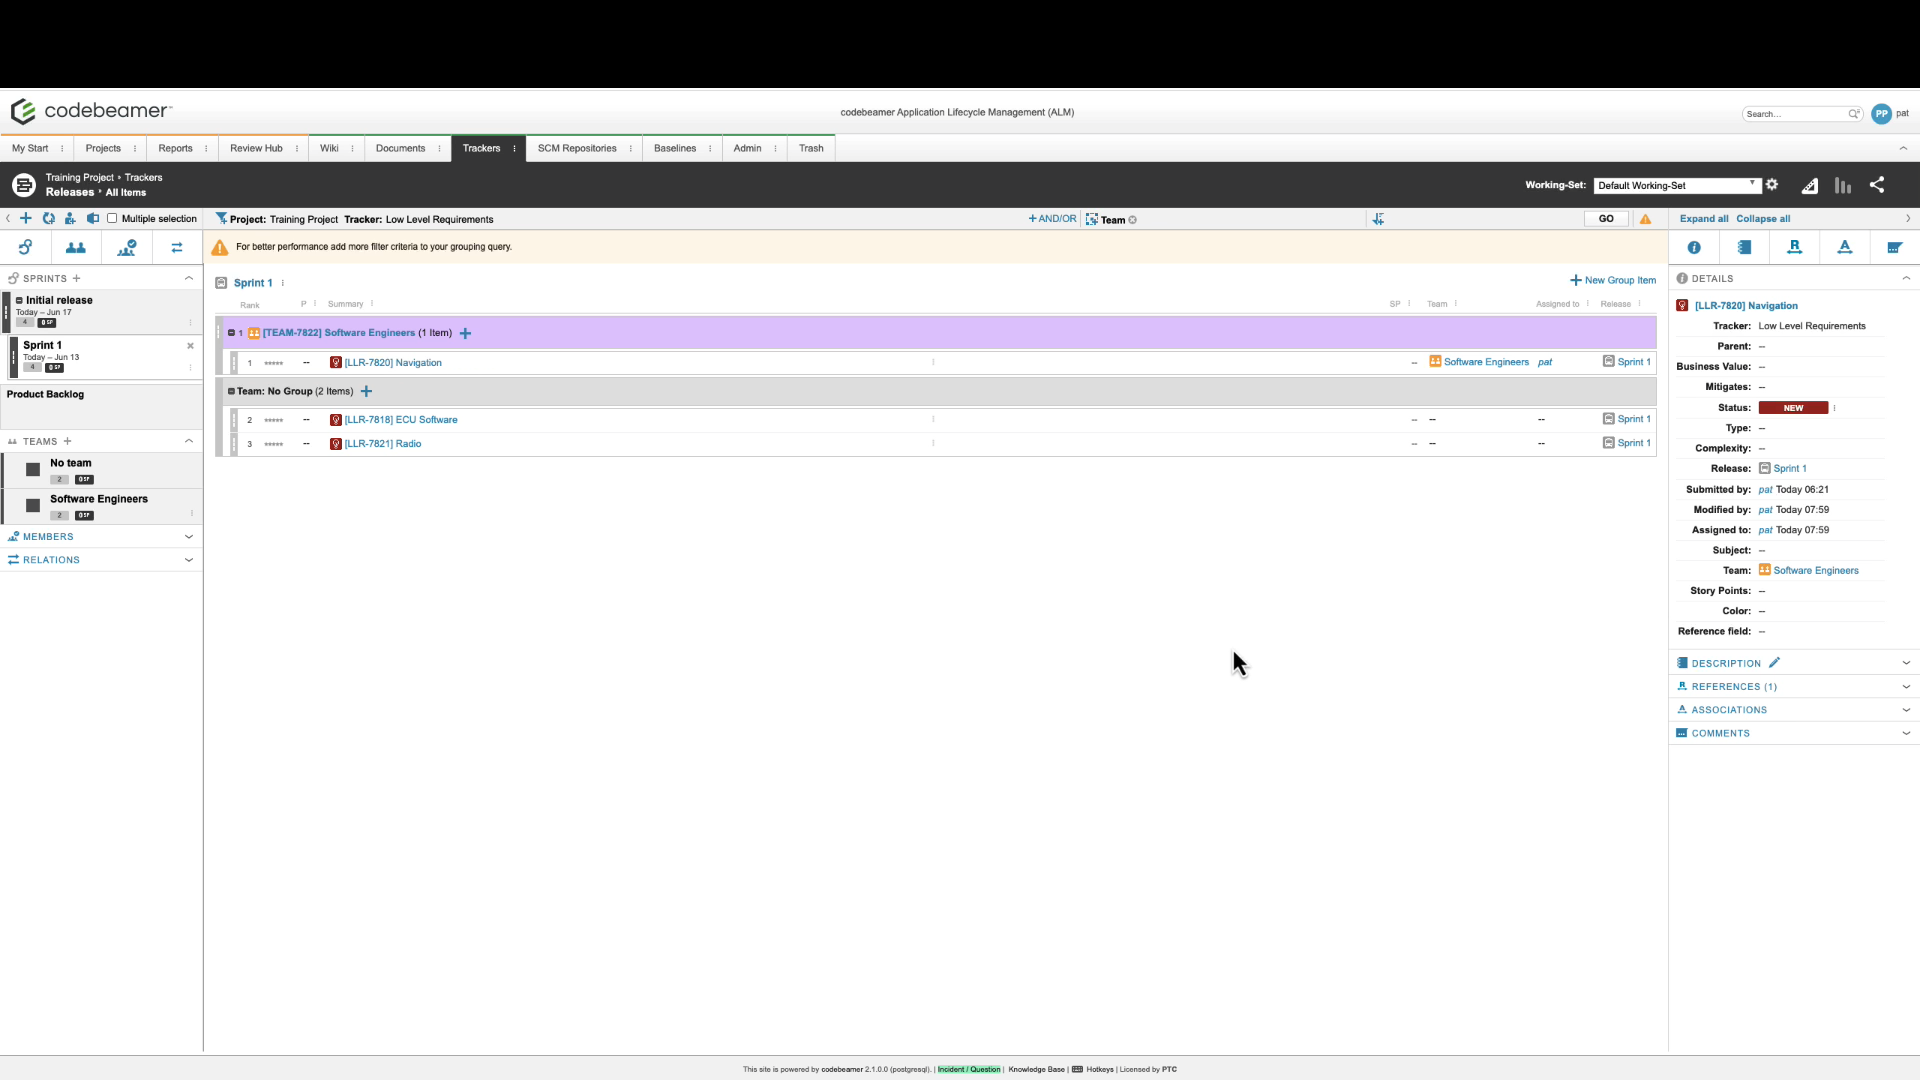The height and width of the screenshot is (1080, 1920).
Task: Toggle the Software Engineers color square
Action: click(x=33, y=506)
